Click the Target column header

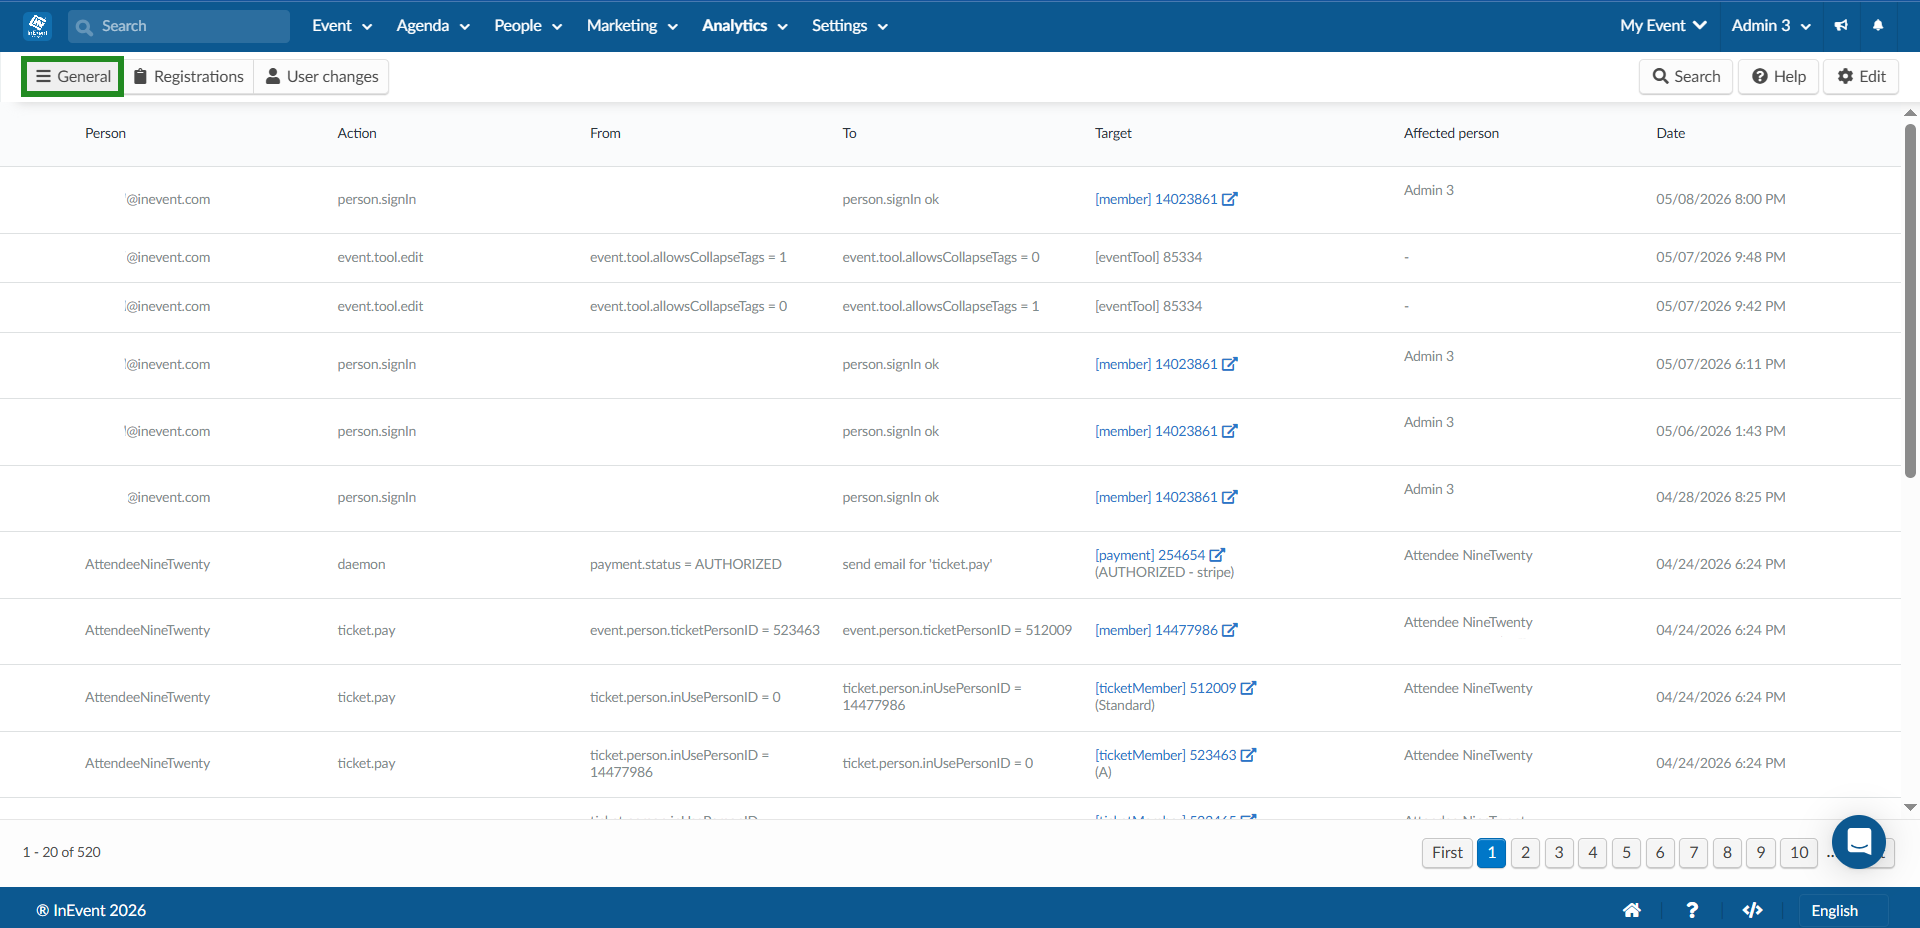(1113, 133)
